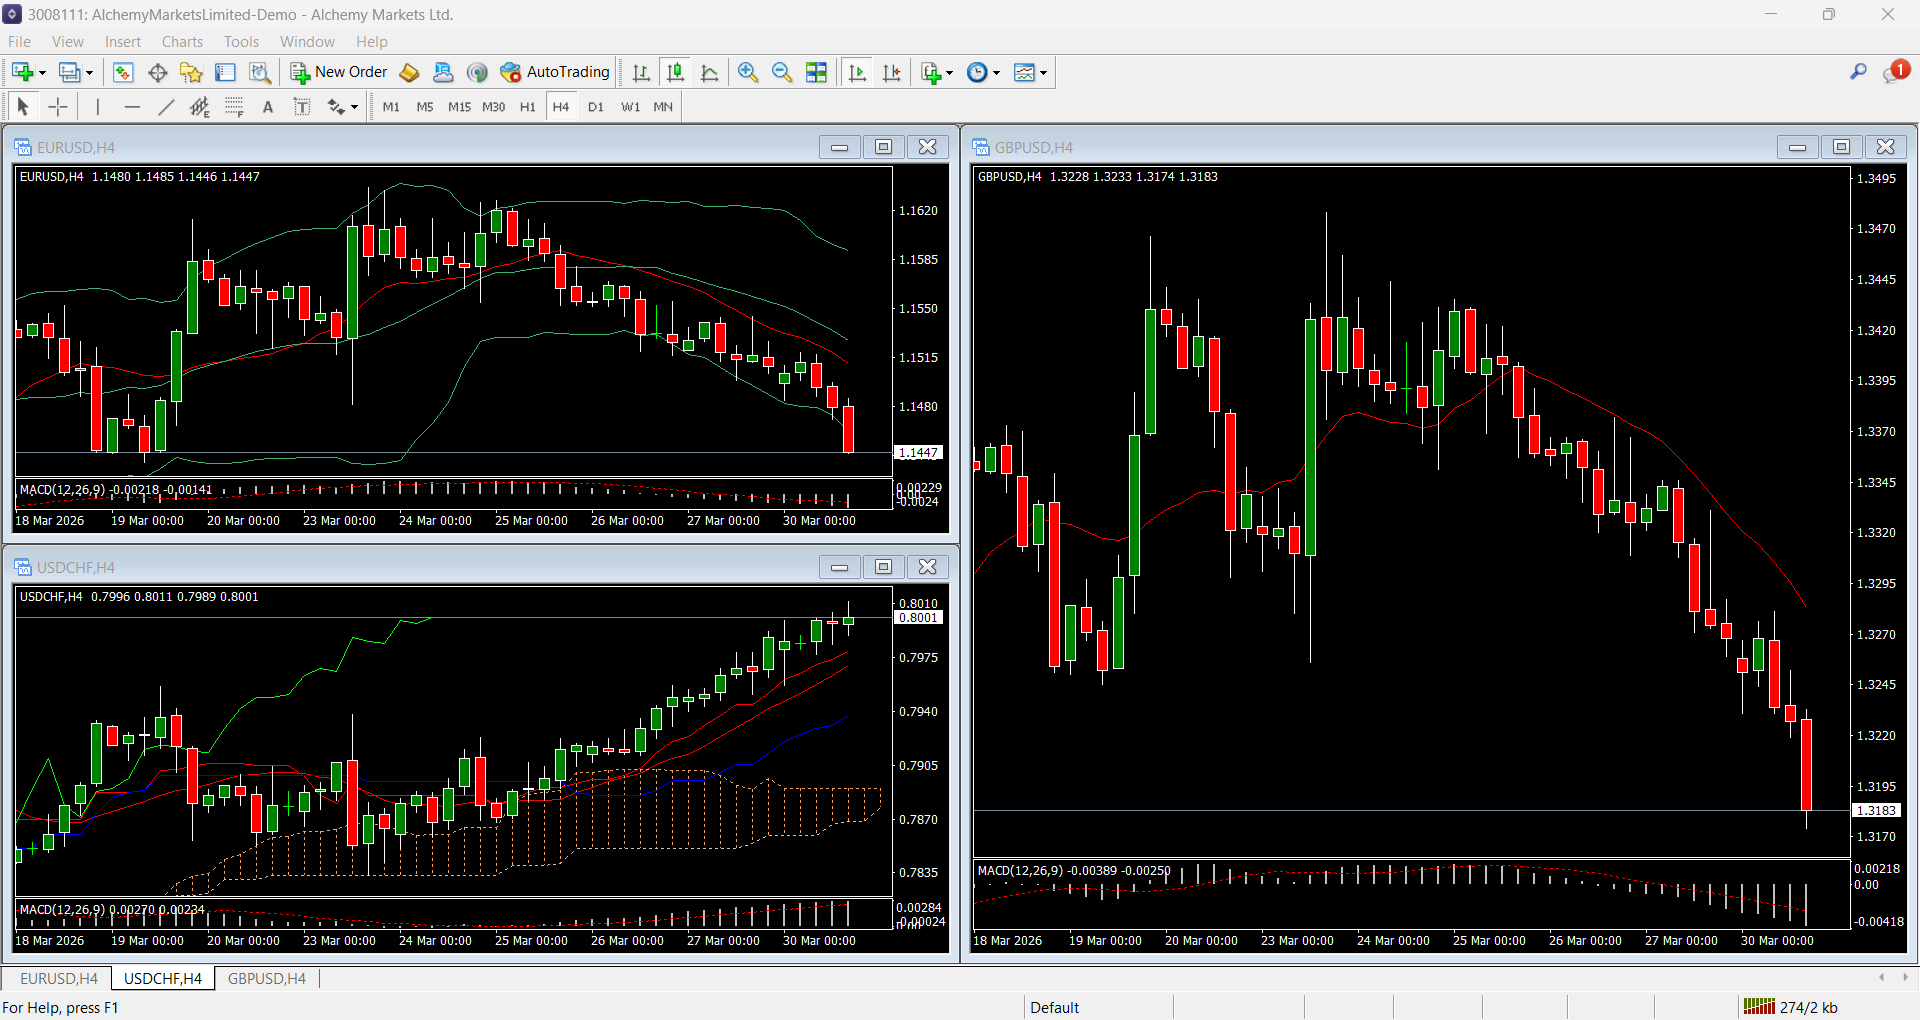Open the Strategy Tester icon
This screenshot has width=1920, height=1020.
[x=260, y=72]
